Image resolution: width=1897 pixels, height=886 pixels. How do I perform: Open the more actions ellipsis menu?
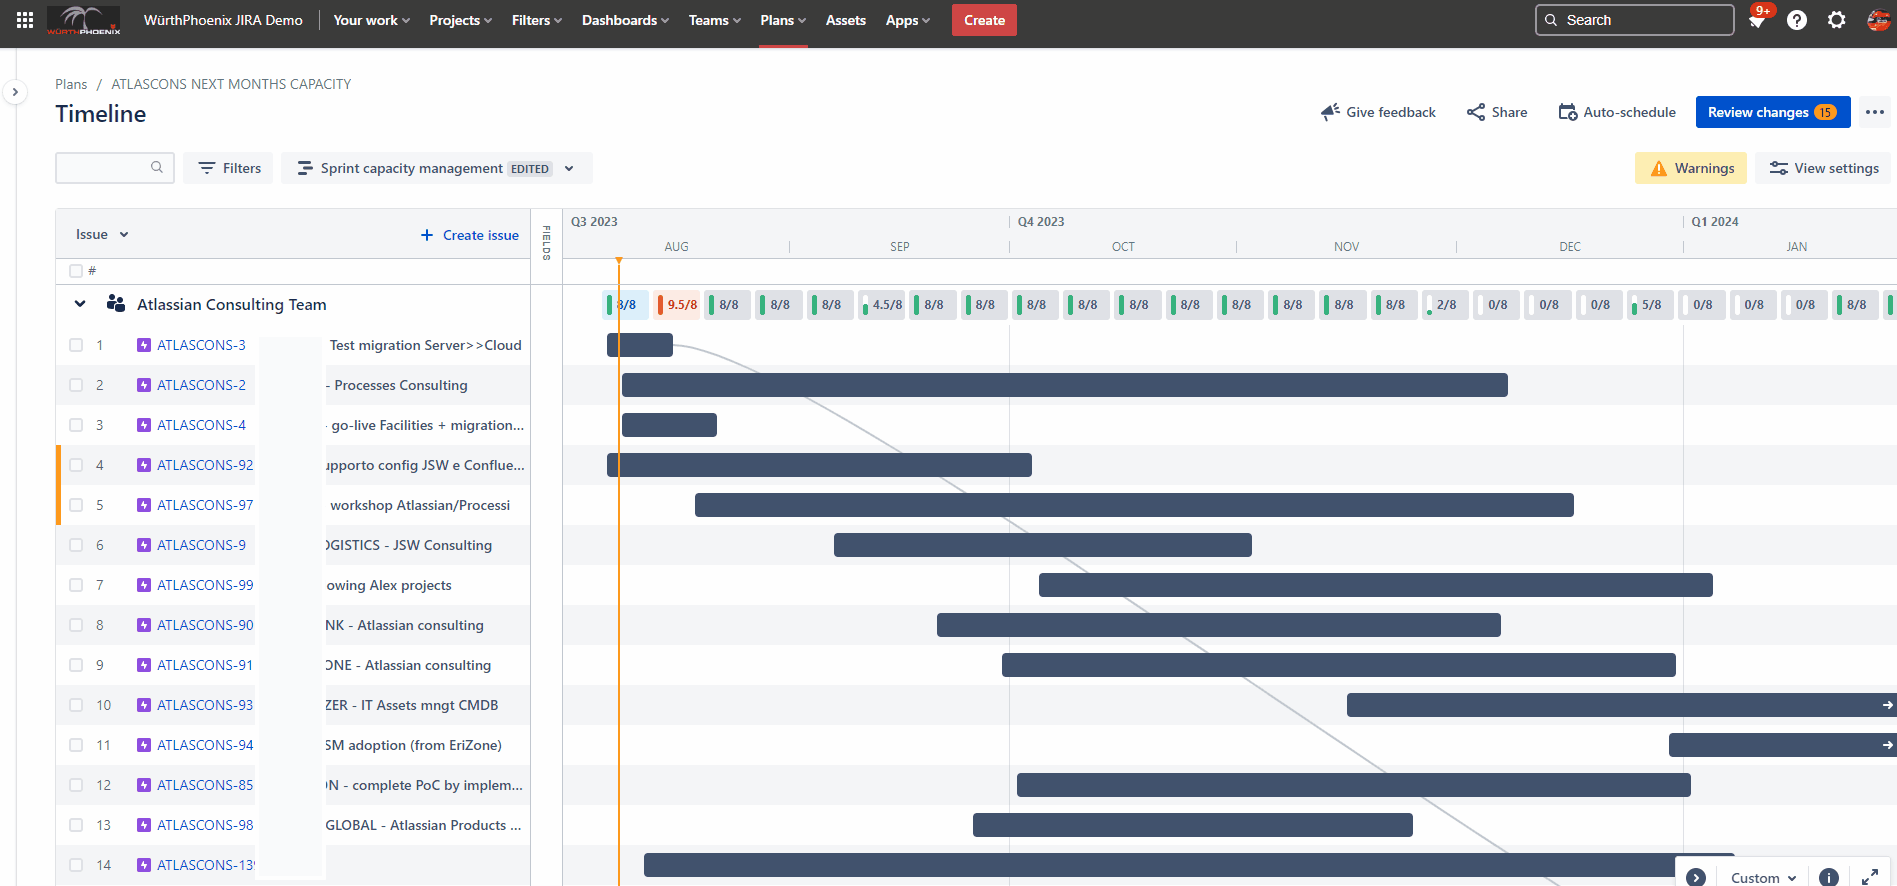[1875, 112]
